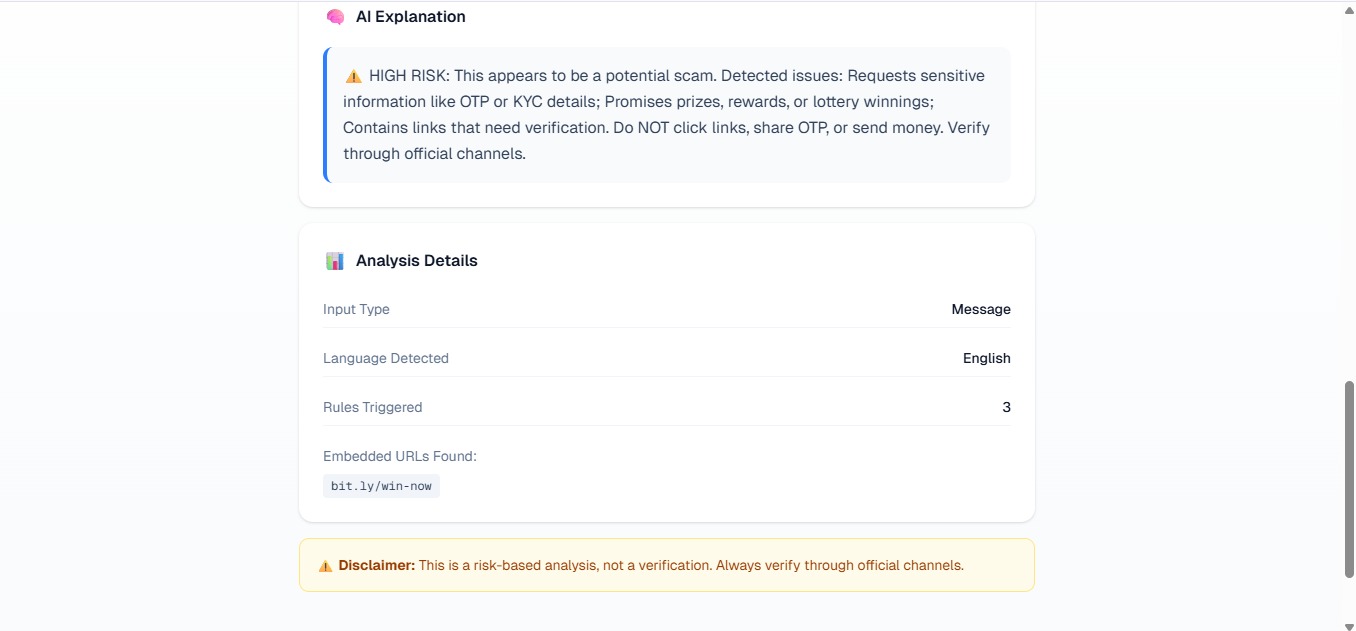Click the Embedded URLs Found label

[x=400, y=456]
